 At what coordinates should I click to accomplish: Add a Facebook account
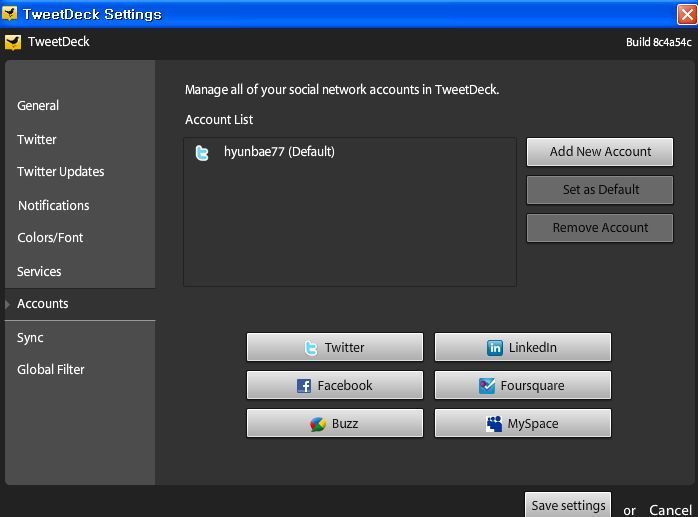(x=335, y=385)
